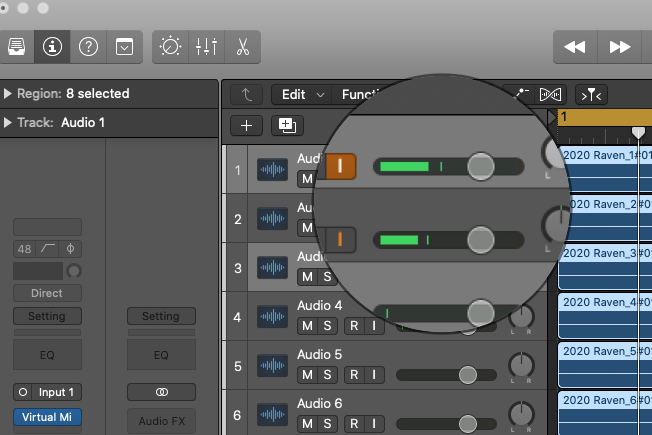Open the Edit menu dropdown
The width and height of the screenshot is (652, 435).
tap(301, 95)
